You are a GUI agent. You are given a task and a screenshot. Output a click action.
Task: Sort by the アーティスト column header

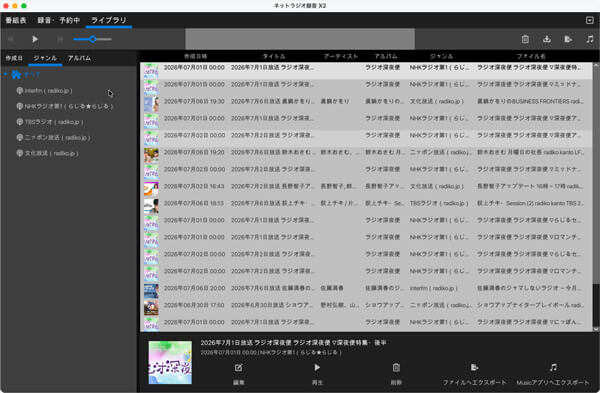[341, 56]
